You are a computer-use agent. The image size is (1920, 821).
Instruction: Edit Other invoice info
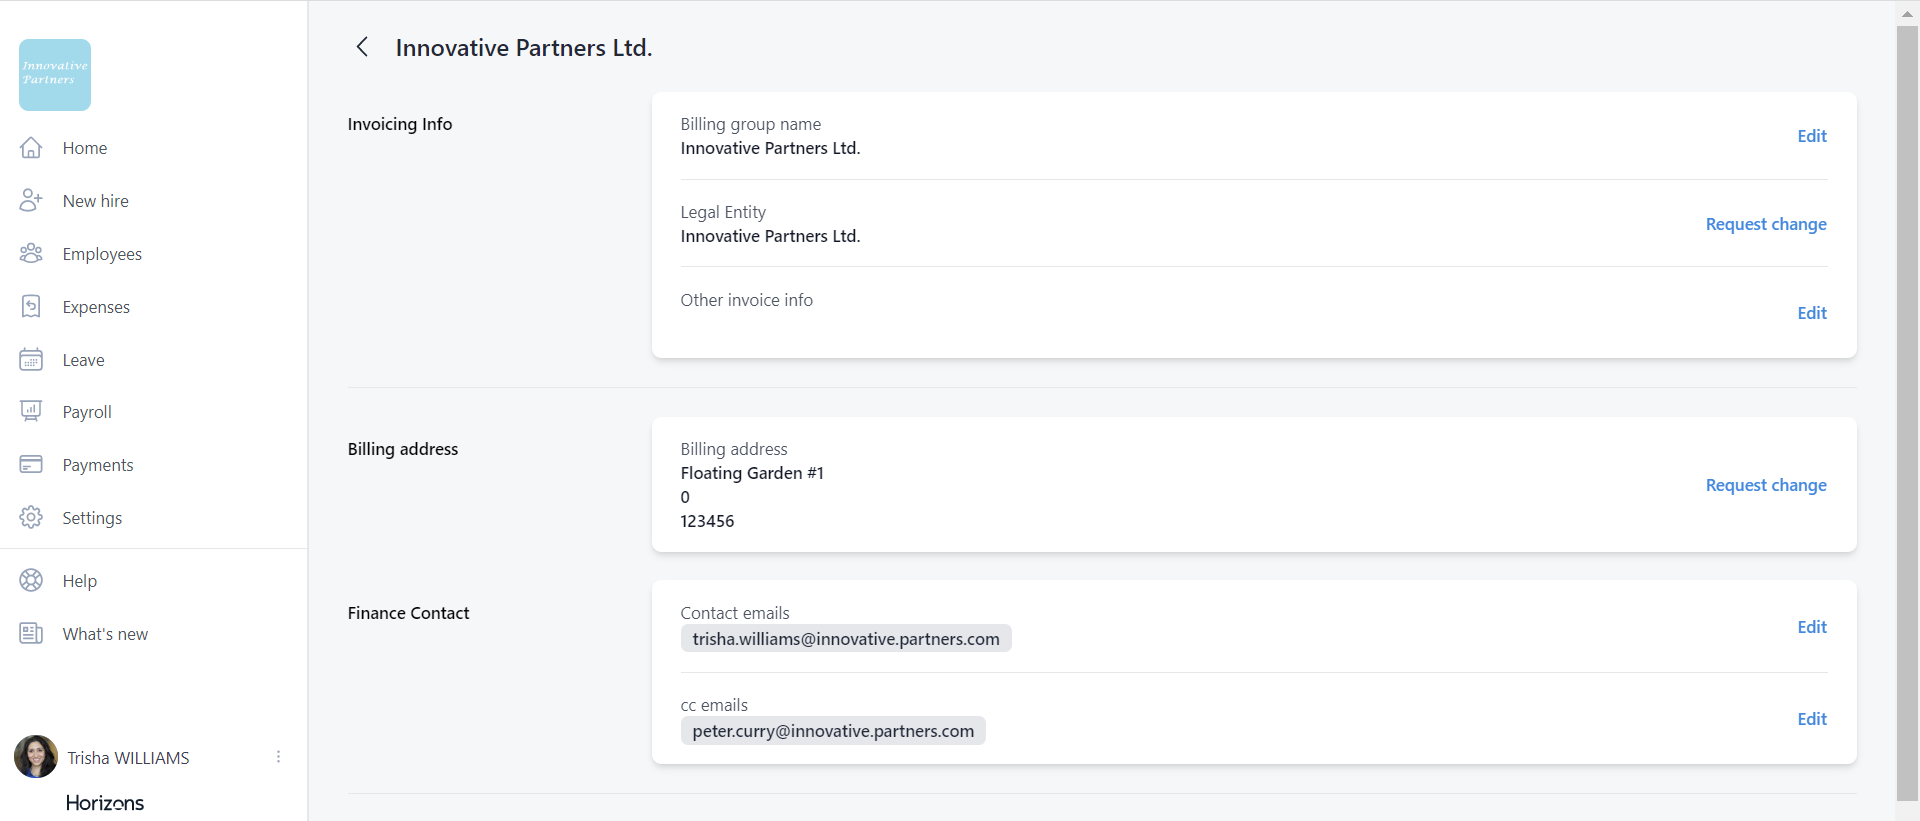[x=1811, y=313]
